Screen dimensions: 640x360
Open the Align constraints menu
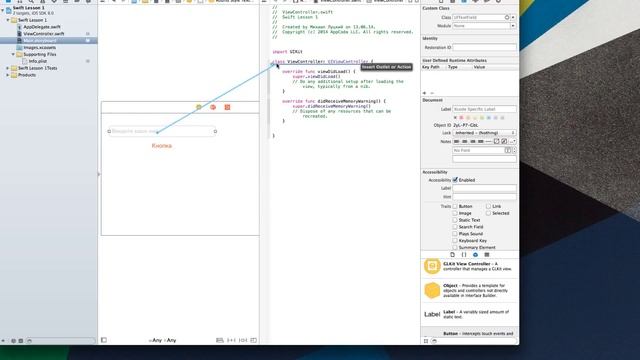pos(220,340)
